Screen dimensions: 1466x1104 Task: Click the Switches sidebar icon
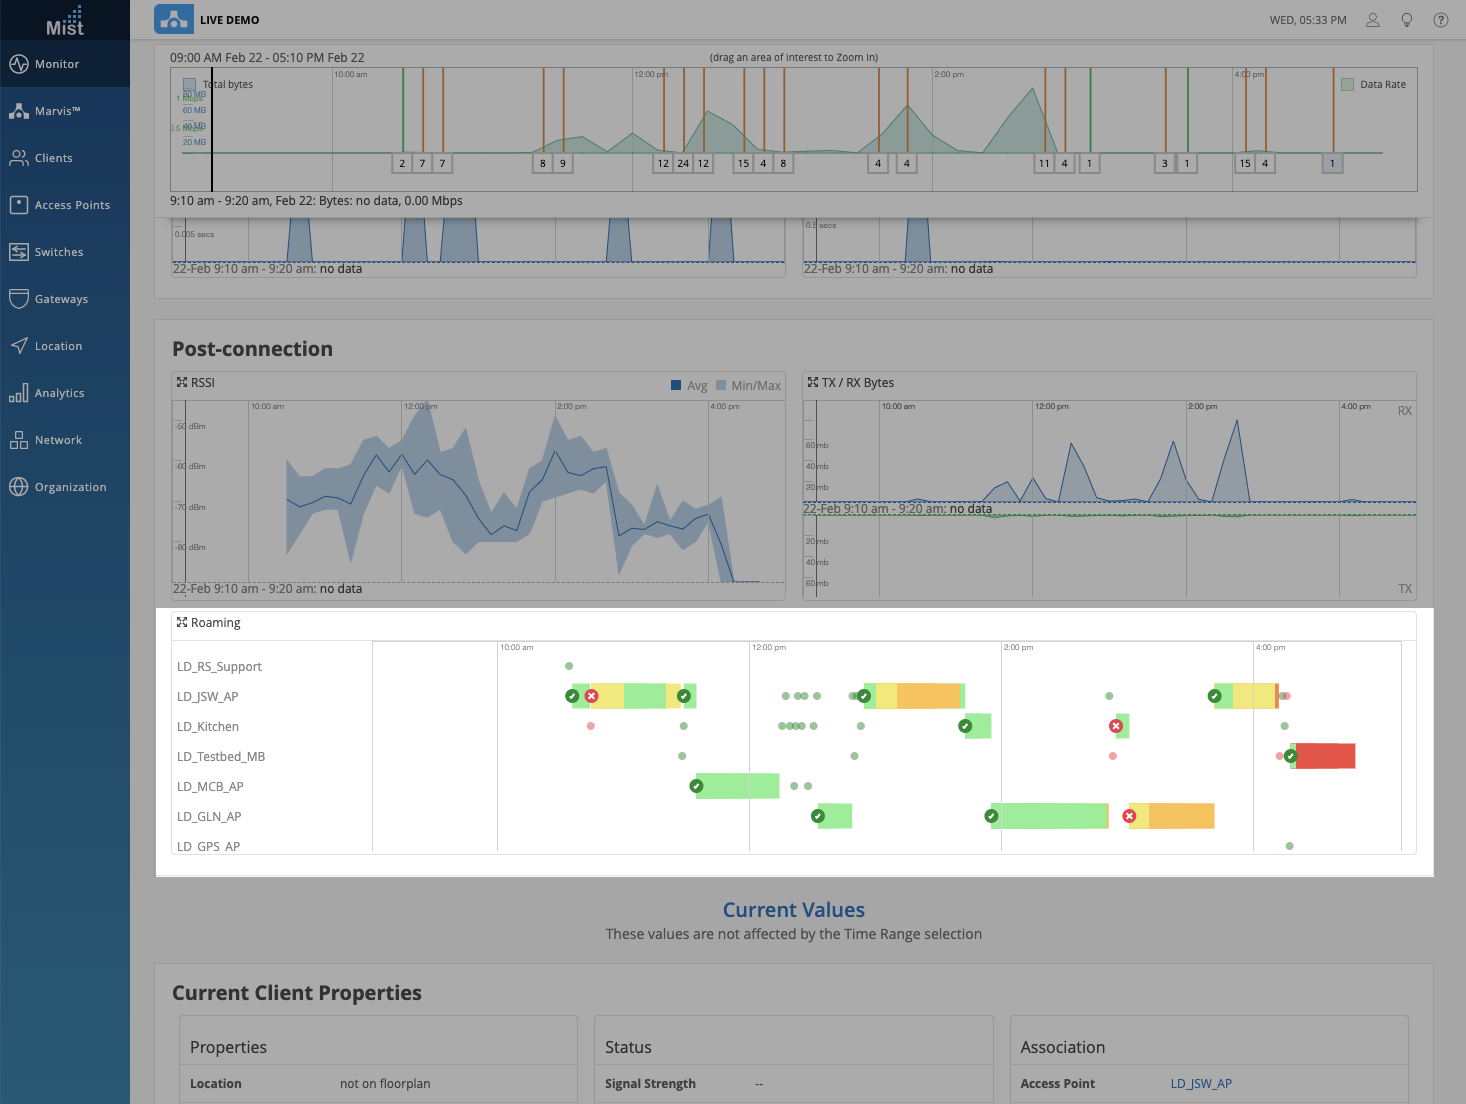pyautogui.click(x=19, y=252)
